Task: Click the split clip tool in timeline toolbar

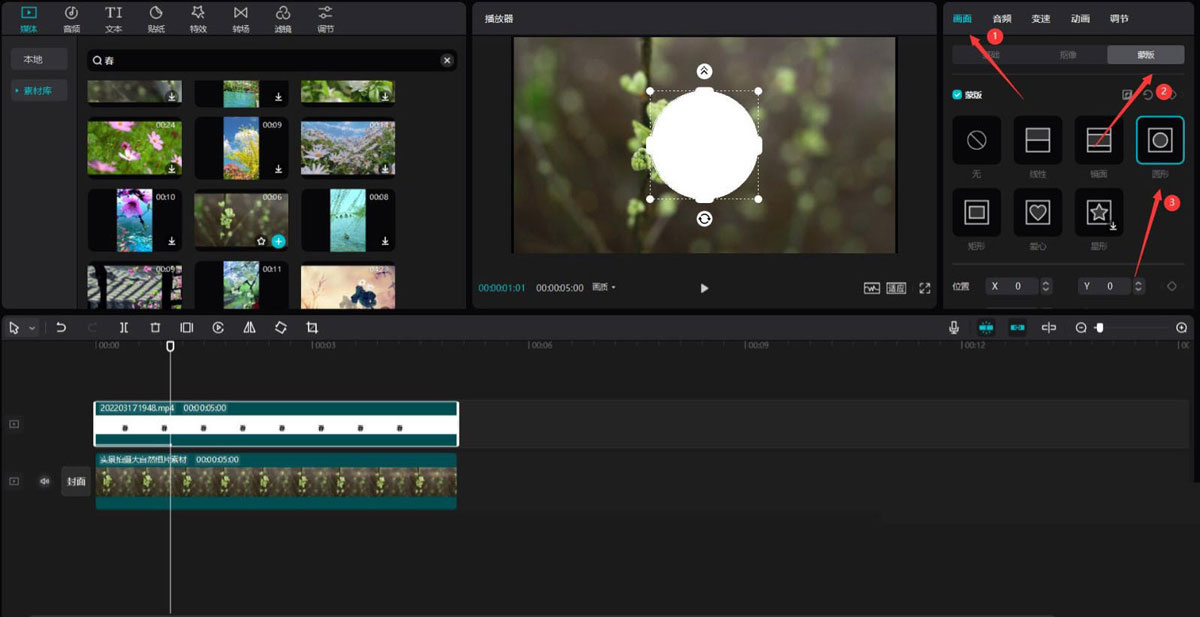Action: (x=124, y=328)
